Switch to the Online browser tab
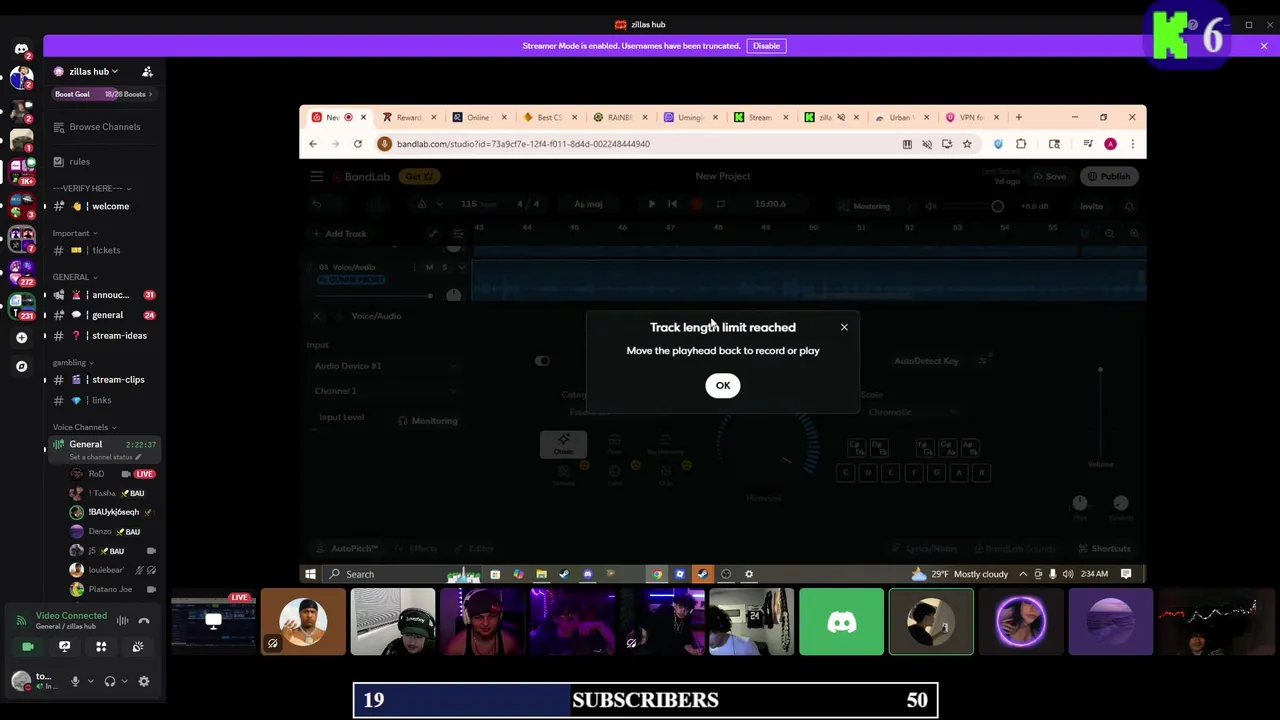This screenshot has width=1280, height=720. (478, 117)
